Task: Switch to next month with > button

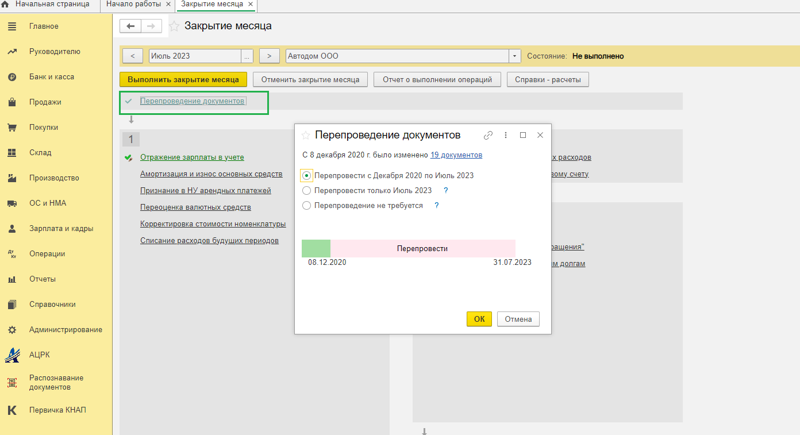Action: (x=269, y=56)
